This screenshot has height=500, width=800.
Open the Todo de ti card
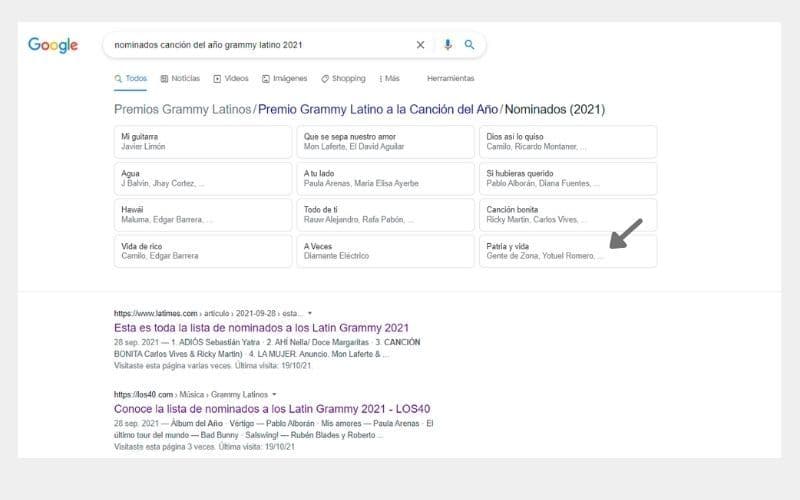(x=386, y=215)
